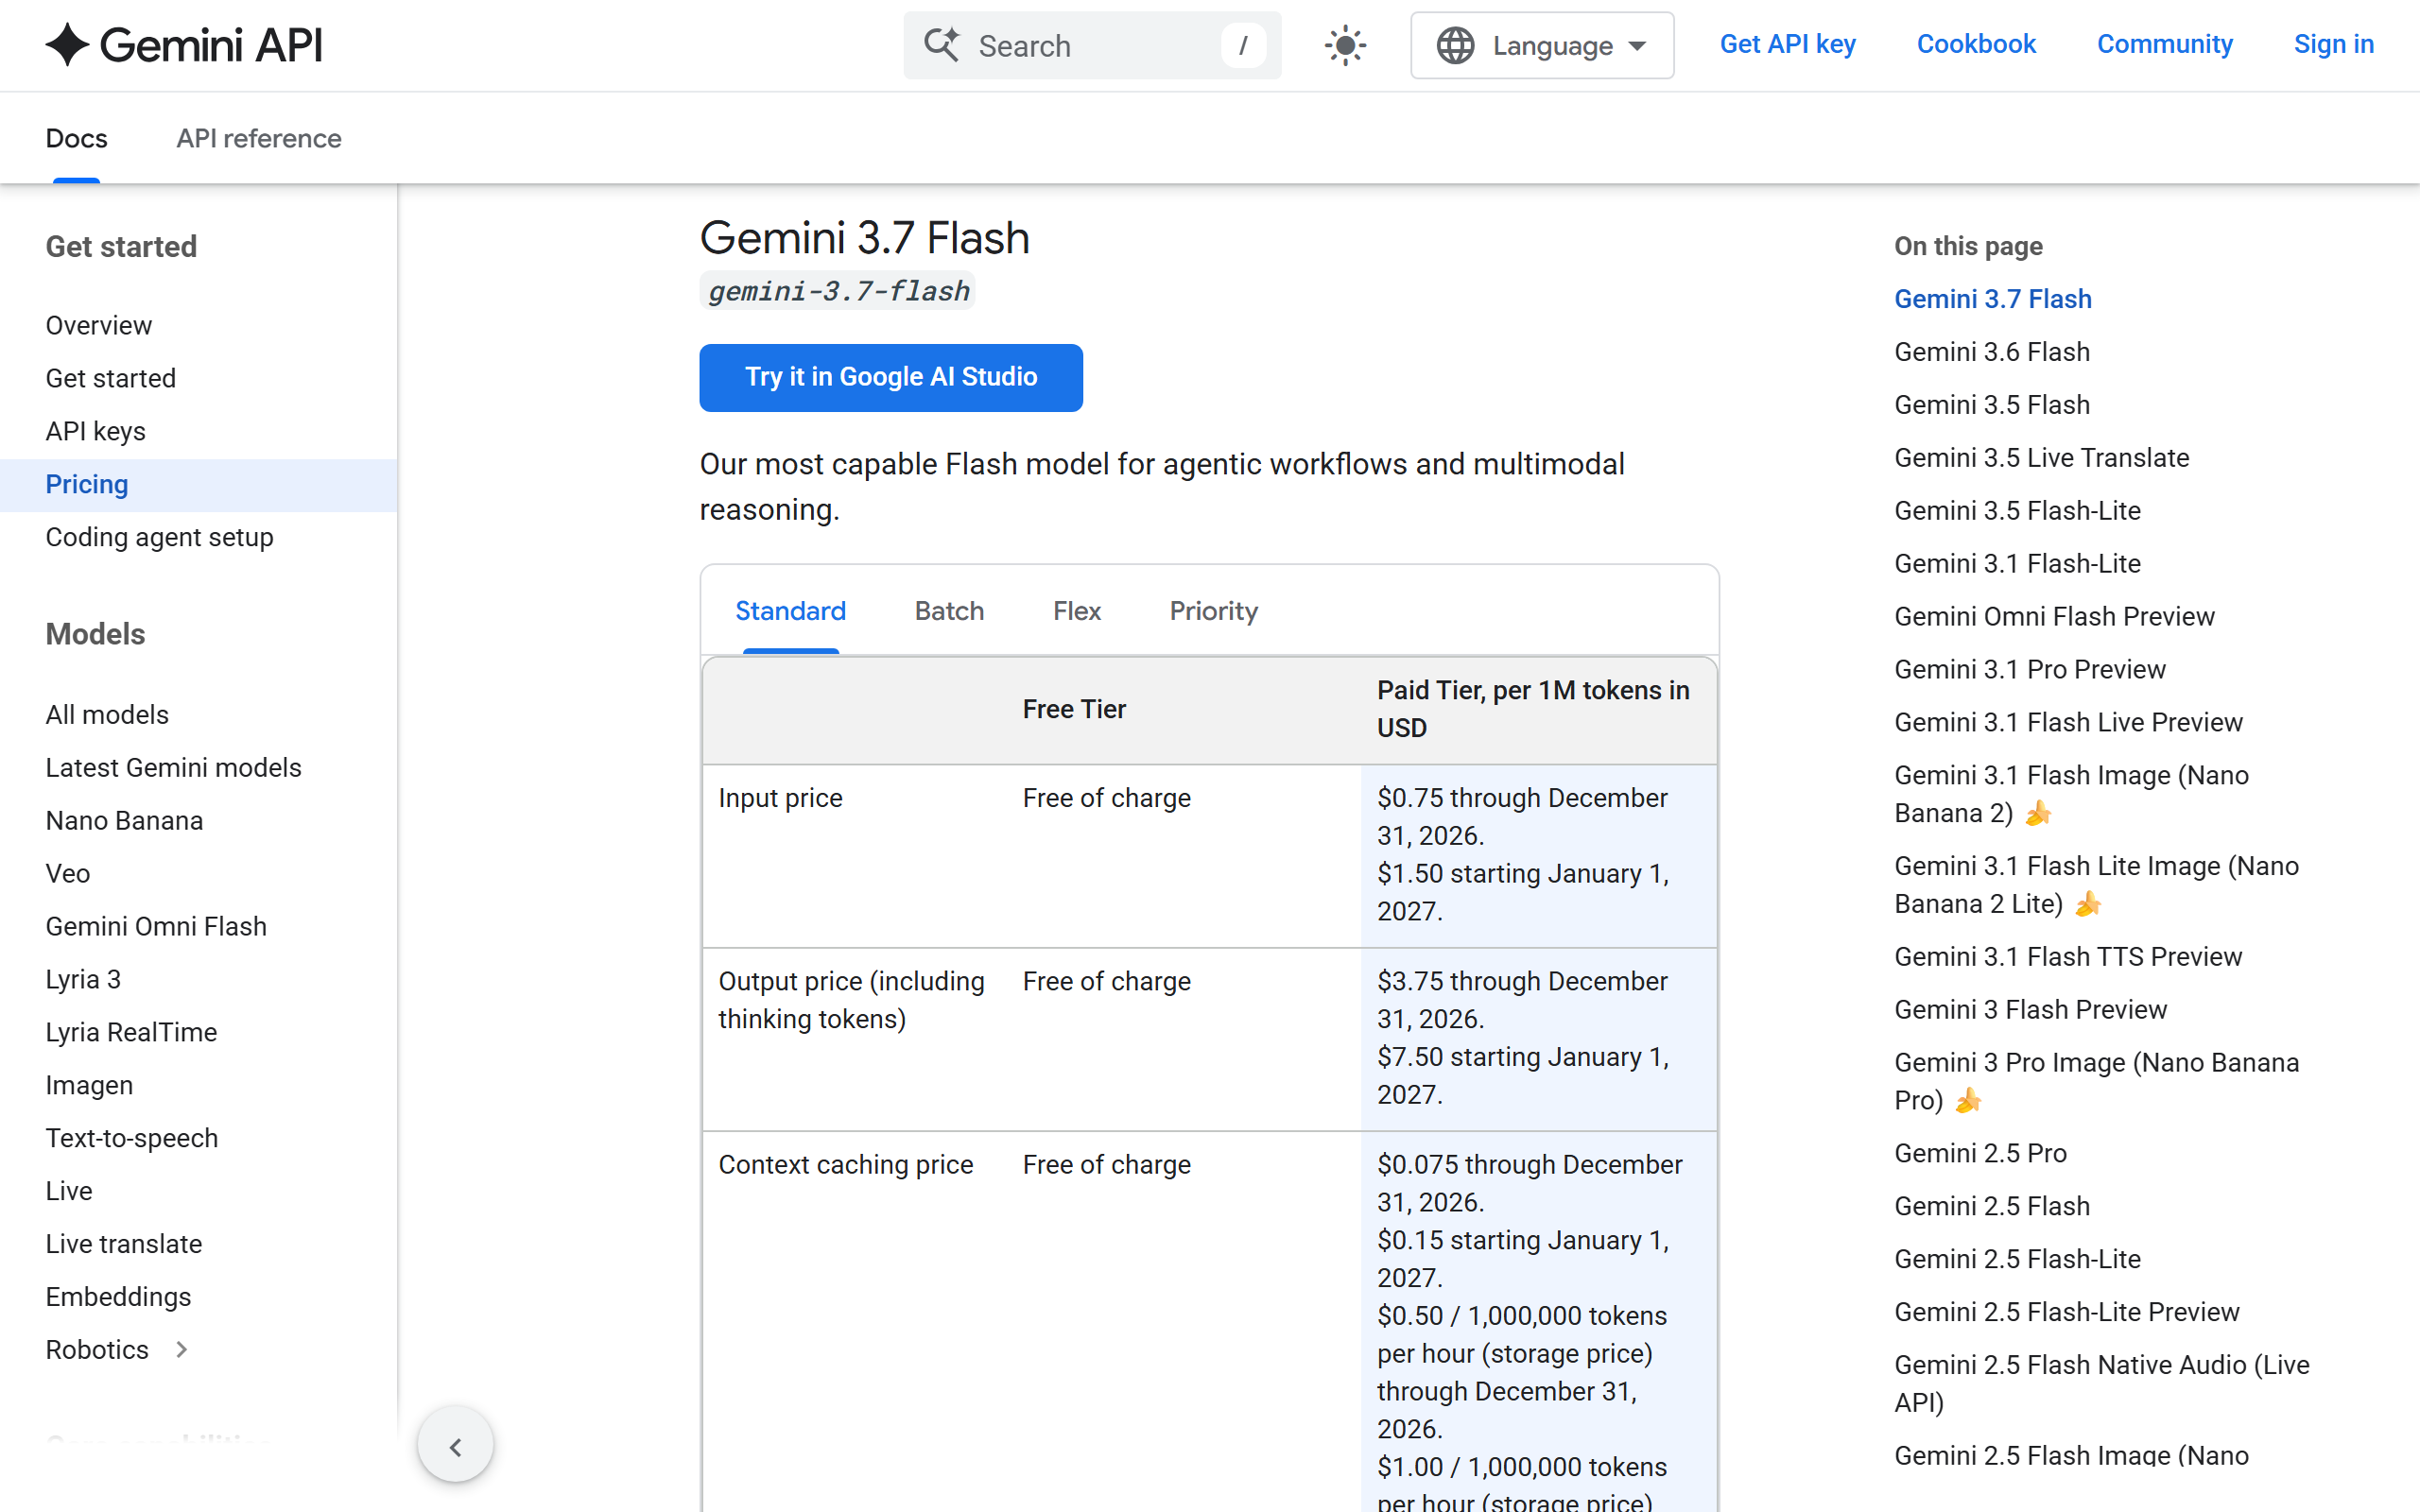Jump to Gemini 2.5 Pro section
2420x1512 pixels.
pyautogui.click(x=1980, y=1153)
